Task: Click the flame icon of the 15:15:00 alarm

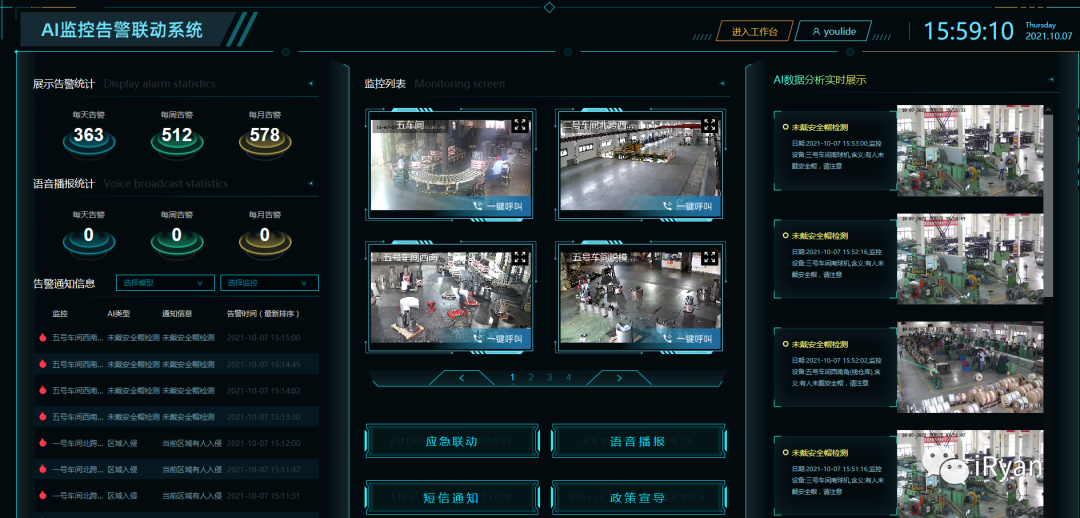Action: click(42, 338)
